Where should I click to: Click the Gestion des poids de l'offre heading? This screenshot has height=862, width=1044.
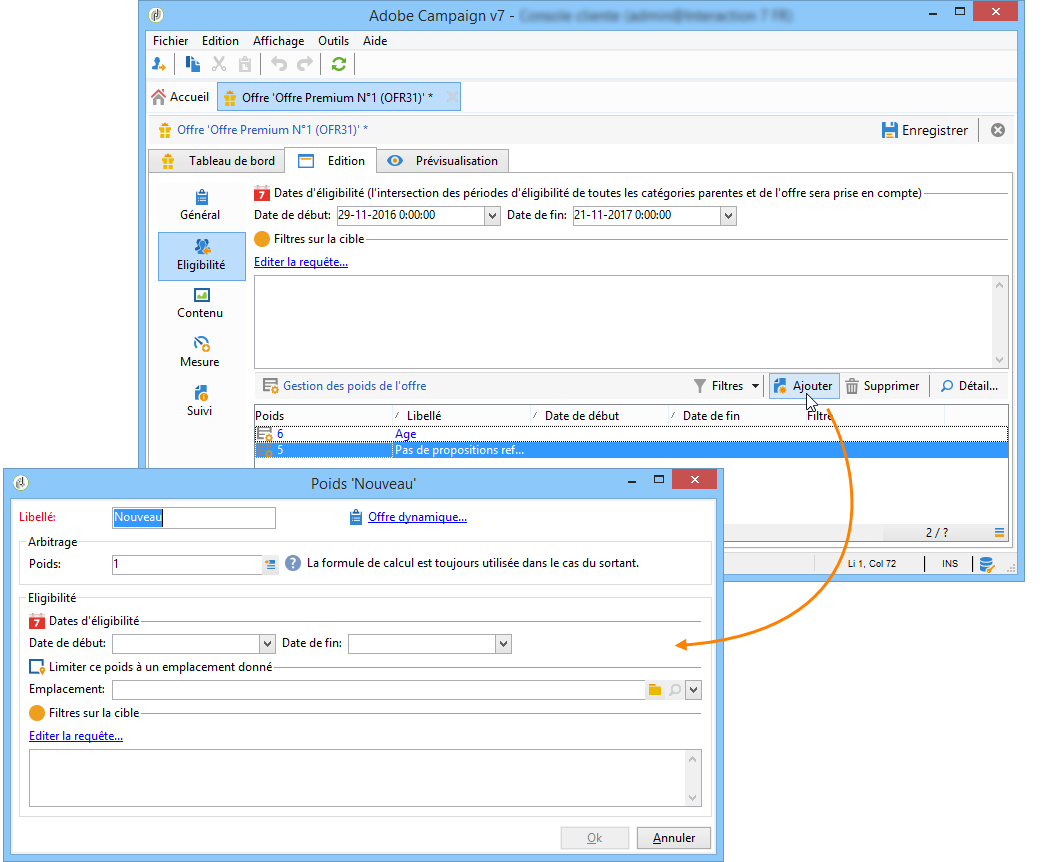pos(354,385)
